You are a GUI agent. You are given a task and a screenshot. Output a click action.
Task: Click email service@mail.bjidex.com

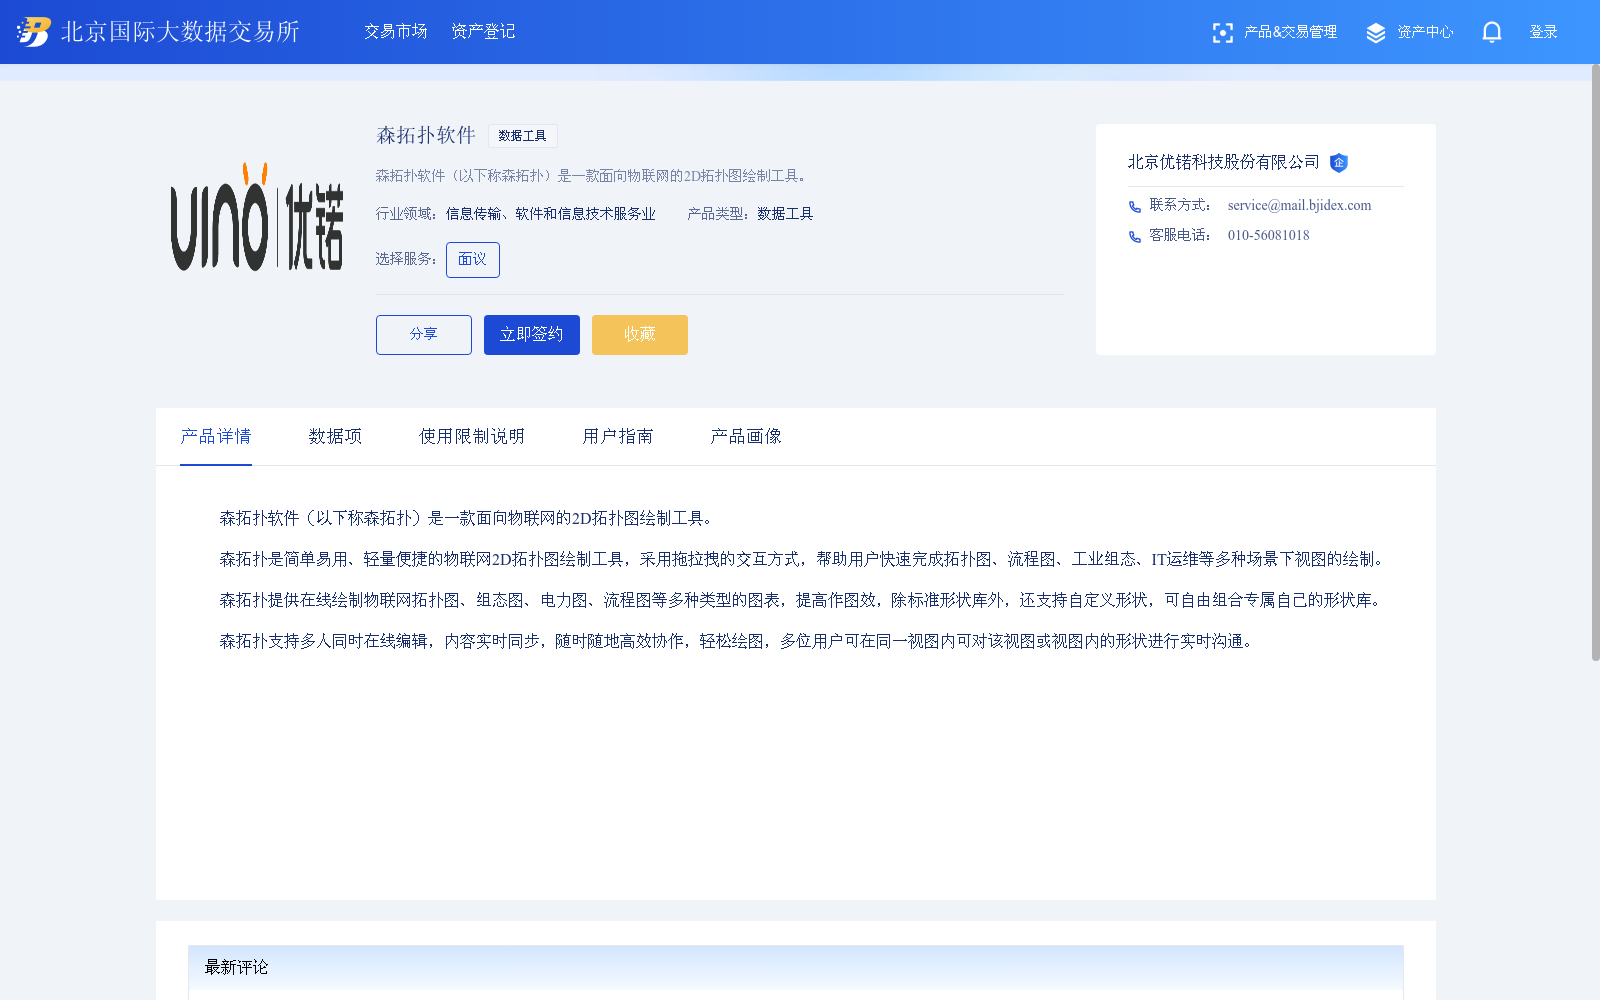1299,205
